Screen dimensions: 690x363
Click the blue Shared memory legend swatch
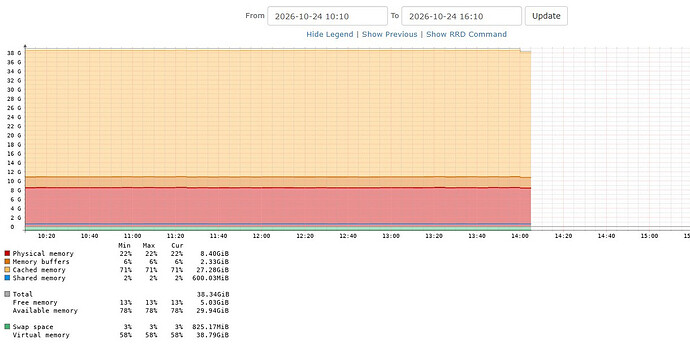tap(7, 278)
